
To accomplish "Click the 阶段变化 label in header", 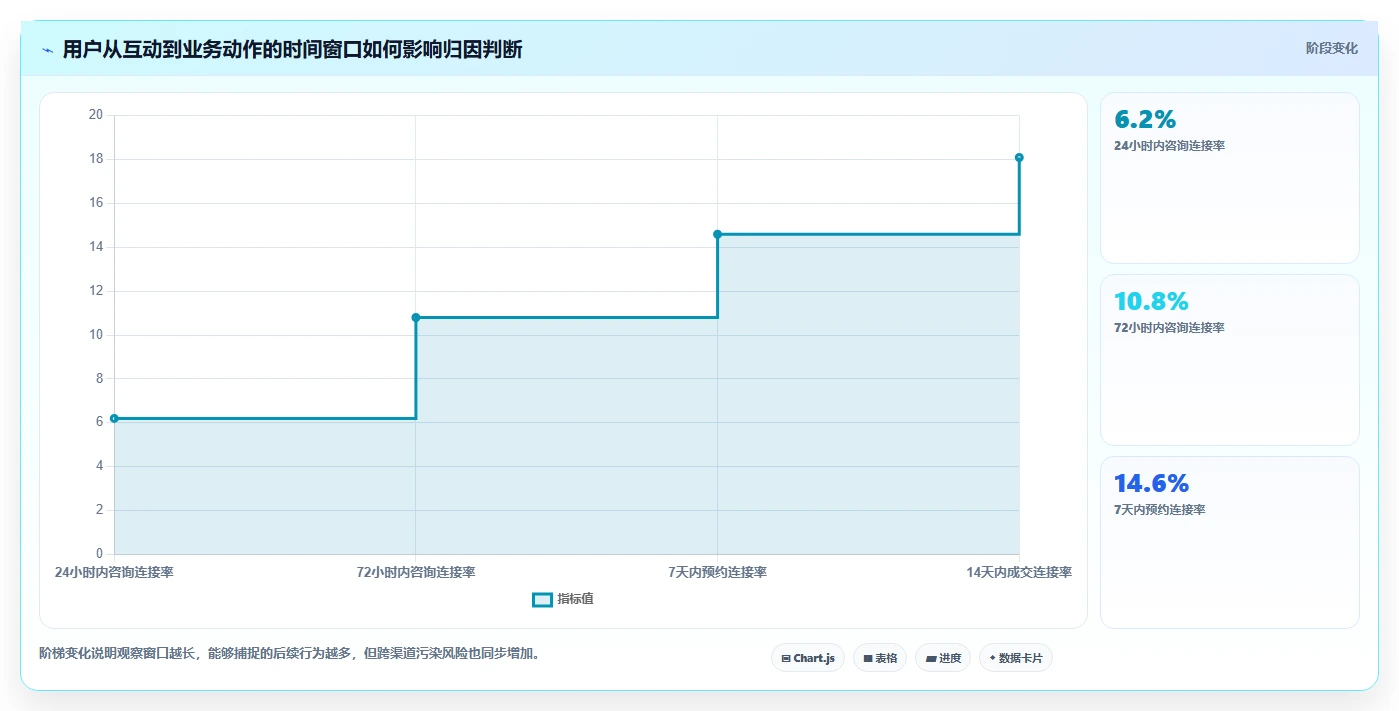I will click(1331, 48).
